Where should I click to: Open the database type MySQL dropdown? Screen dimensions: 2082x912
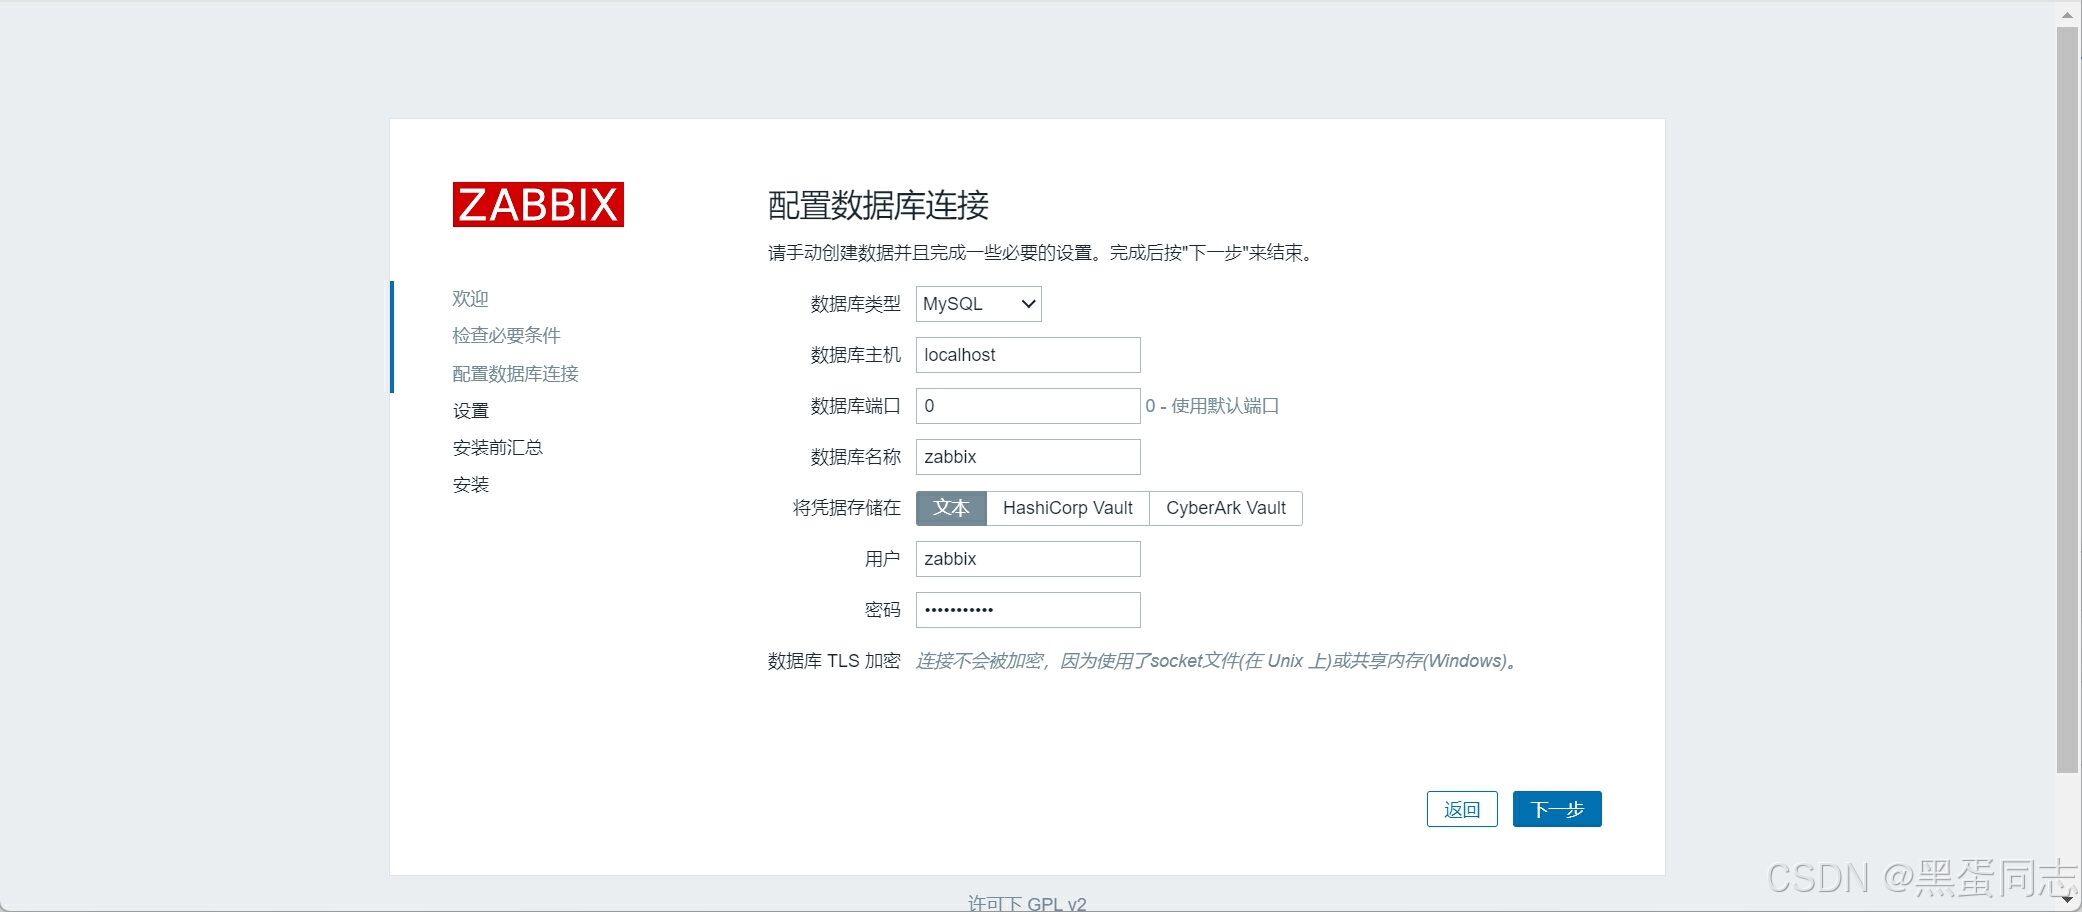tap(978, 304)
